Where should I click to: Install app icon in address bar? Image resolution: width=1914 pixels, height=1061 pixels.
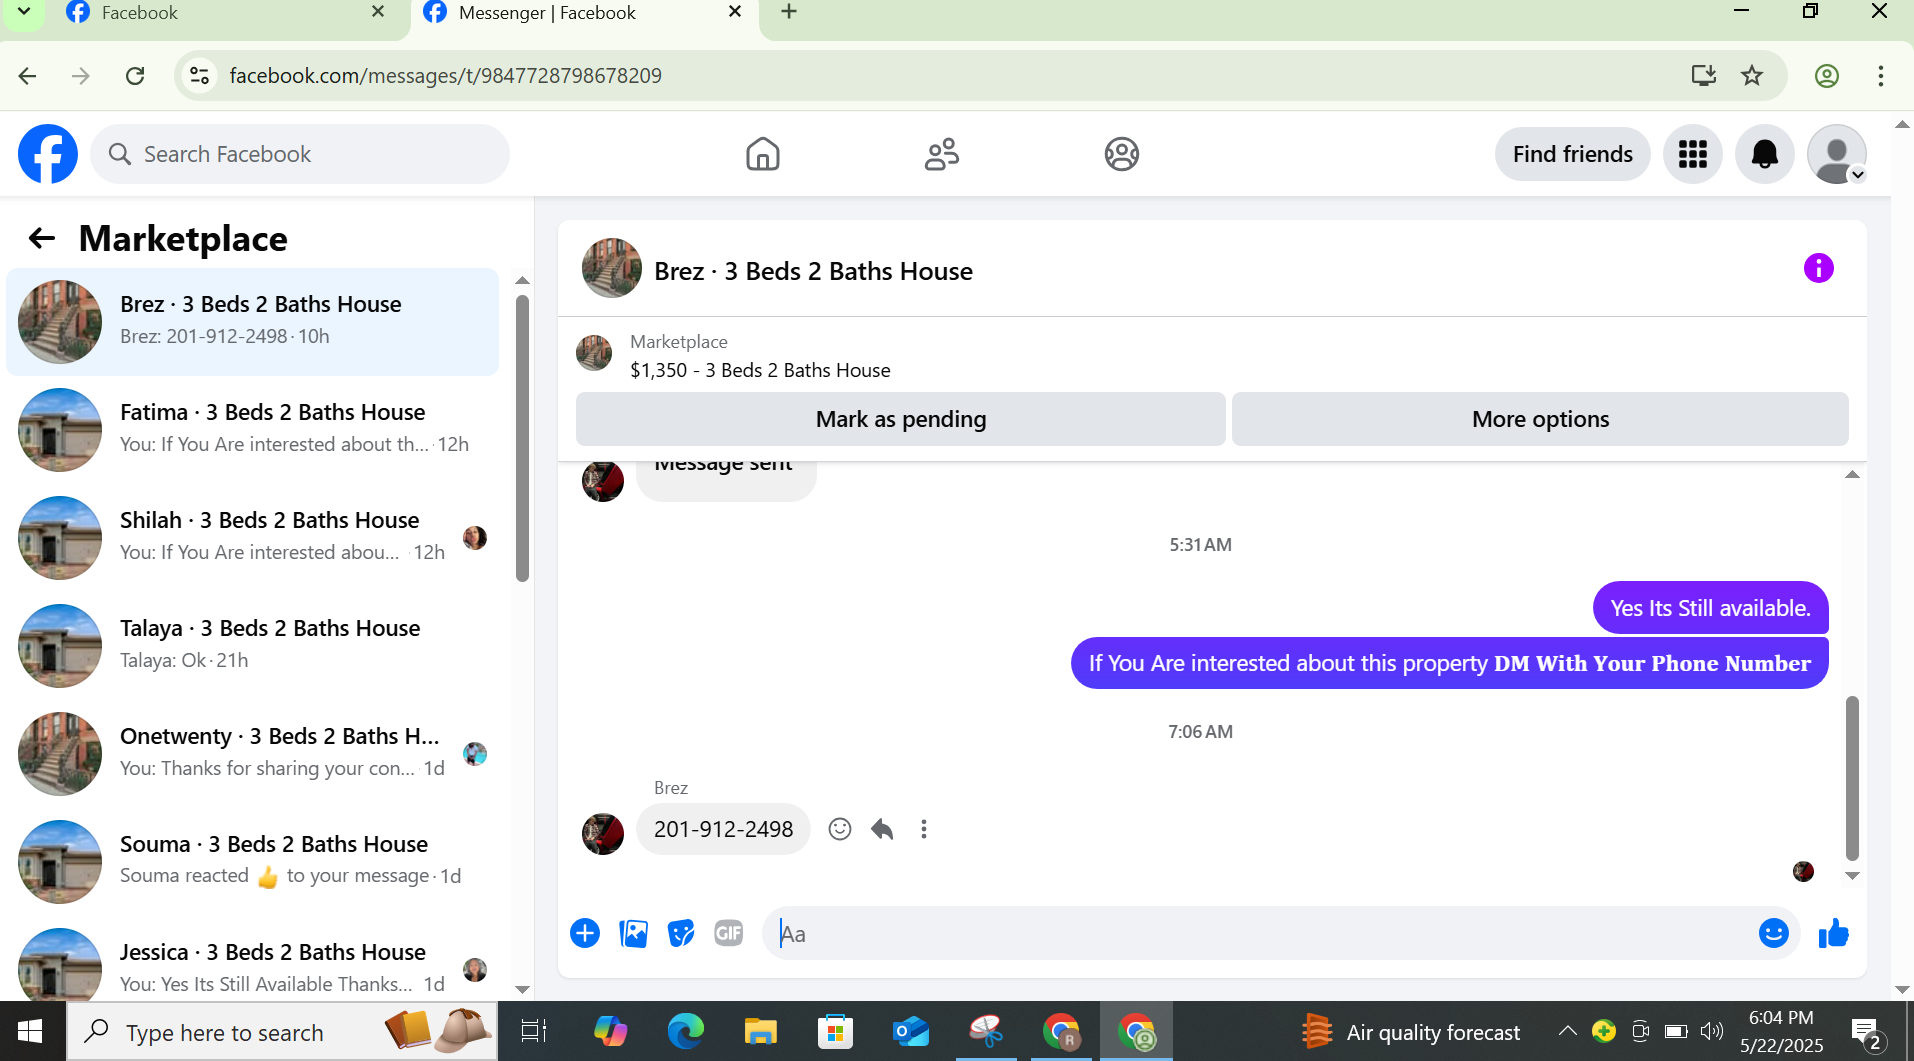(x=1704, y=76)
